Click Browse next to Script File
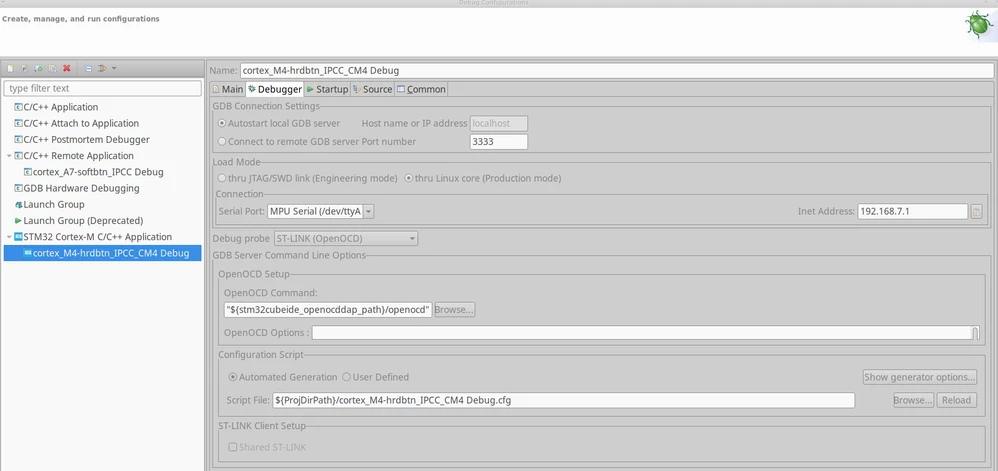998x471 pixels. pyautogui.click(x=913, y=400)
